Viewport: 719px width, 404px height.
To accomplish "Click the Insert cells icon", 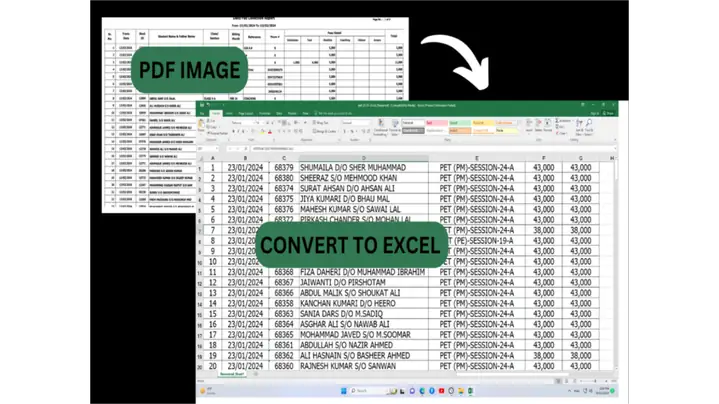I will tap(529, 126).
